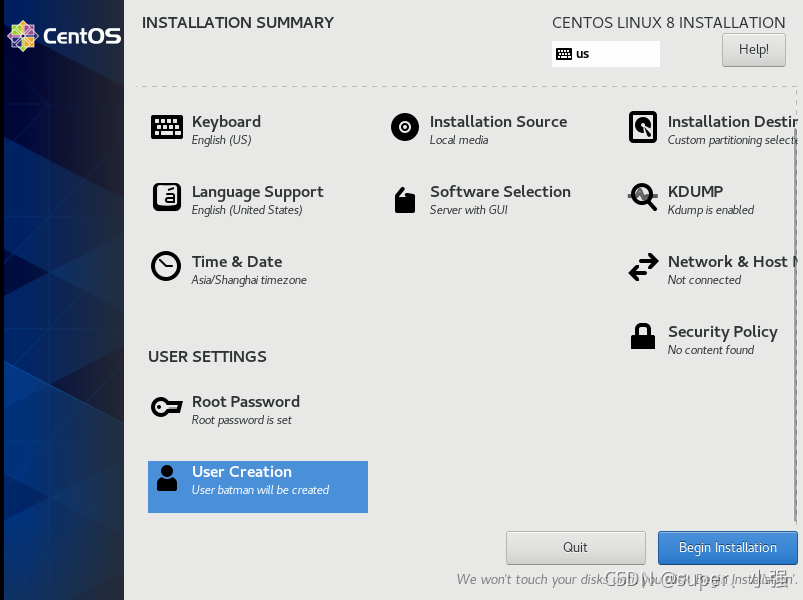Click 'Kdump is enabled' text
This screenshot has width=803, height=600.
[x=711, y=210]
